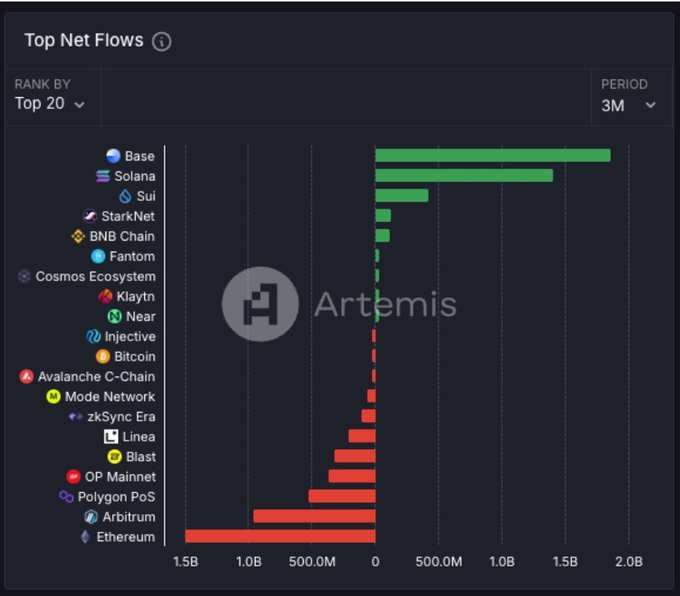
Task: Select the green StarkNet inflow bar
Action: [383, 216]
